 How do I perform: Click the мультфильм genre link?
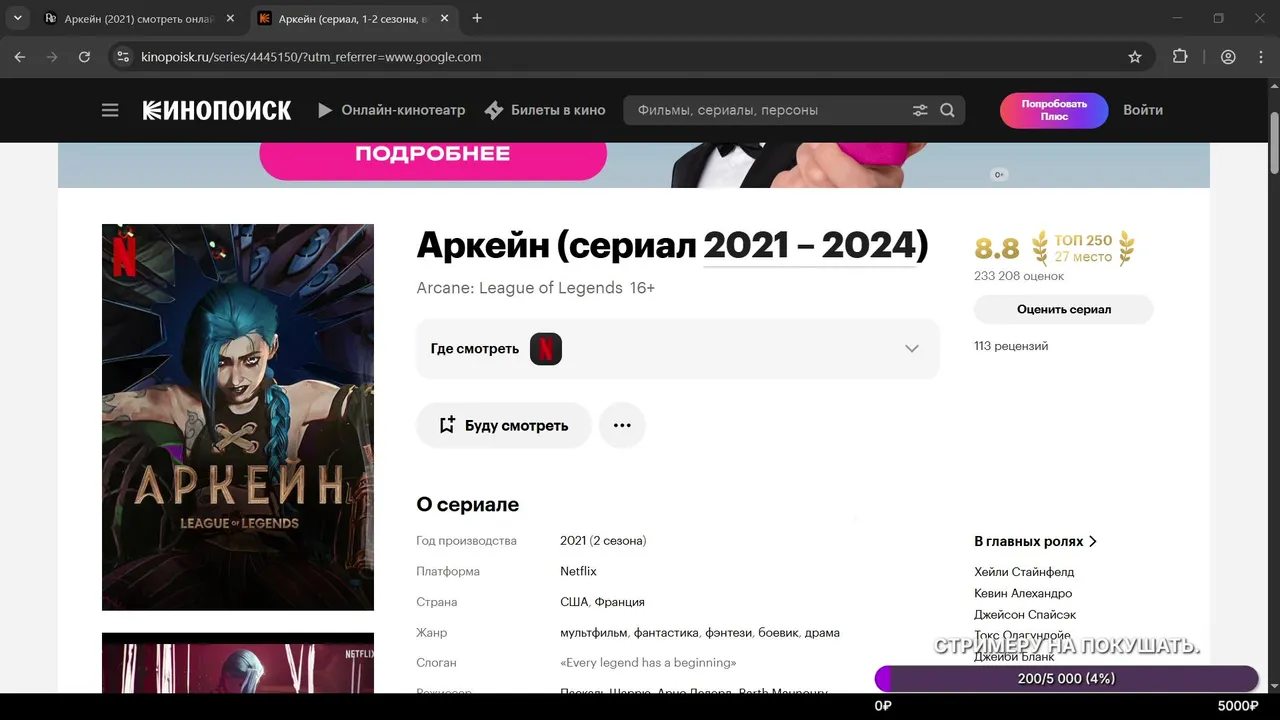pos(593,633)
